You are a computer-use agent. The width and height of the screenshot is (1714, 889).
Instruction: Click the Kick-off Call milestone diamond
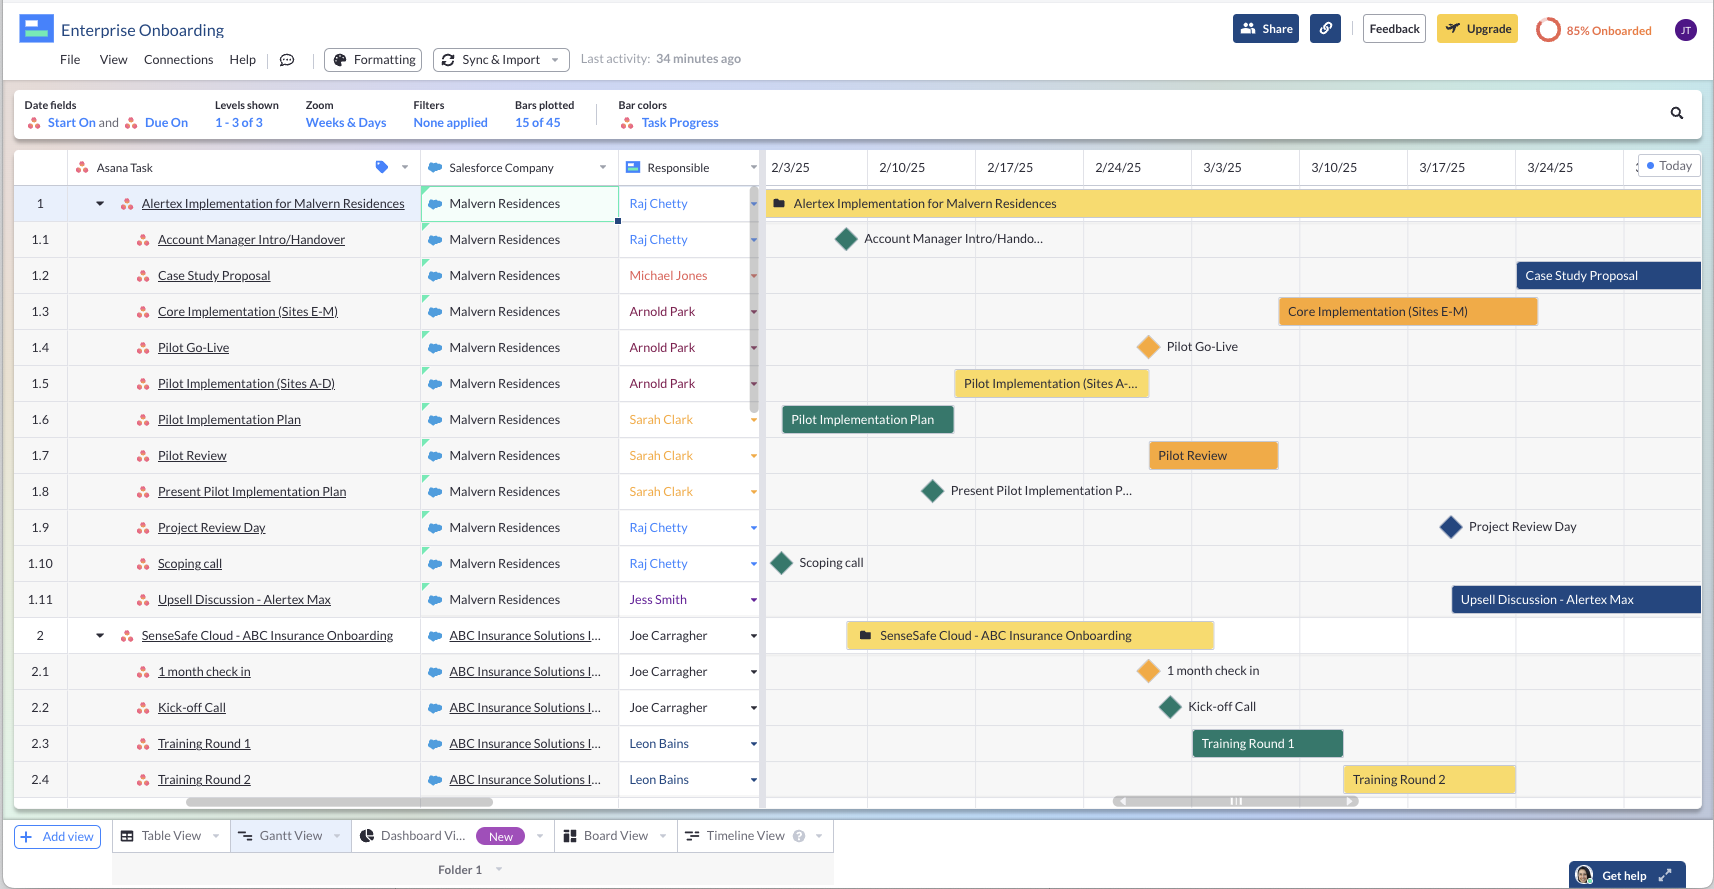click(x=1170, y=707)
